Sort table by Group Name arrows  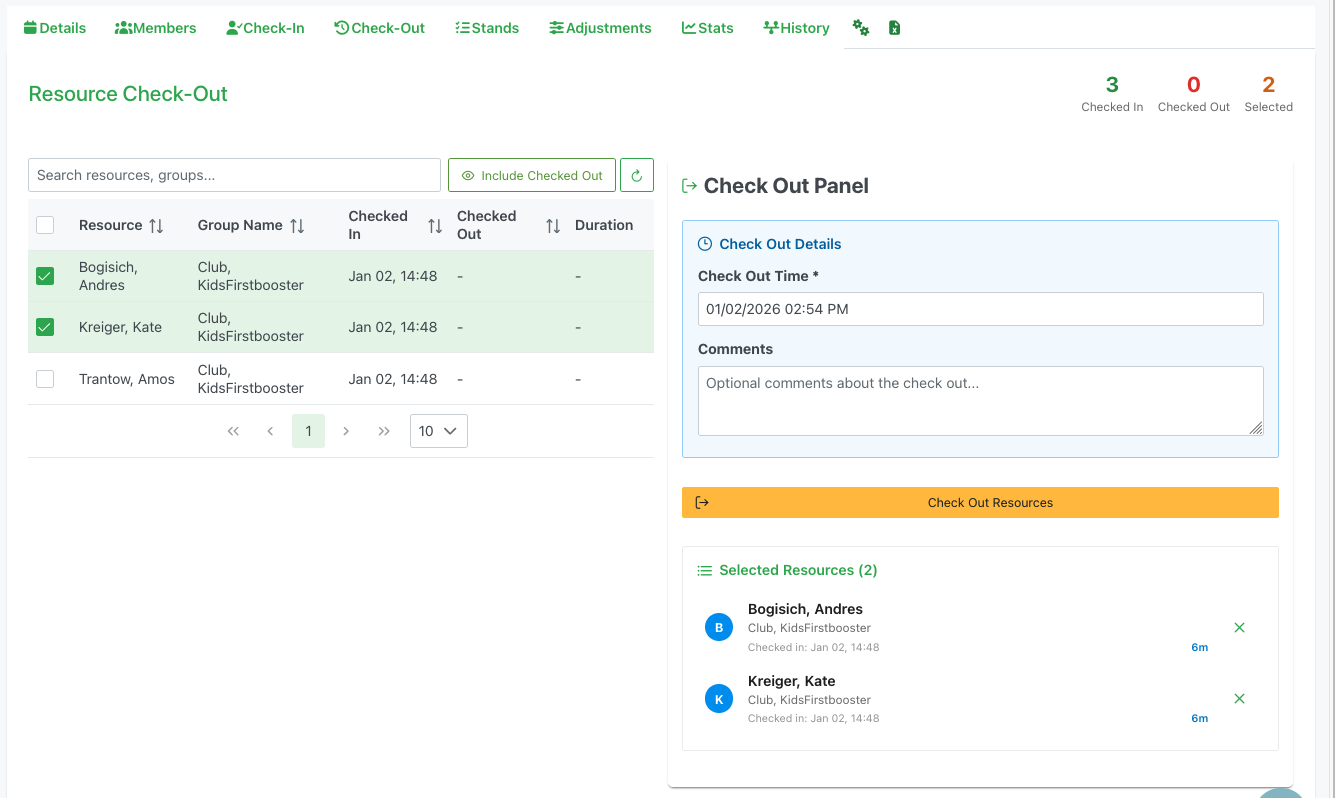297,226
